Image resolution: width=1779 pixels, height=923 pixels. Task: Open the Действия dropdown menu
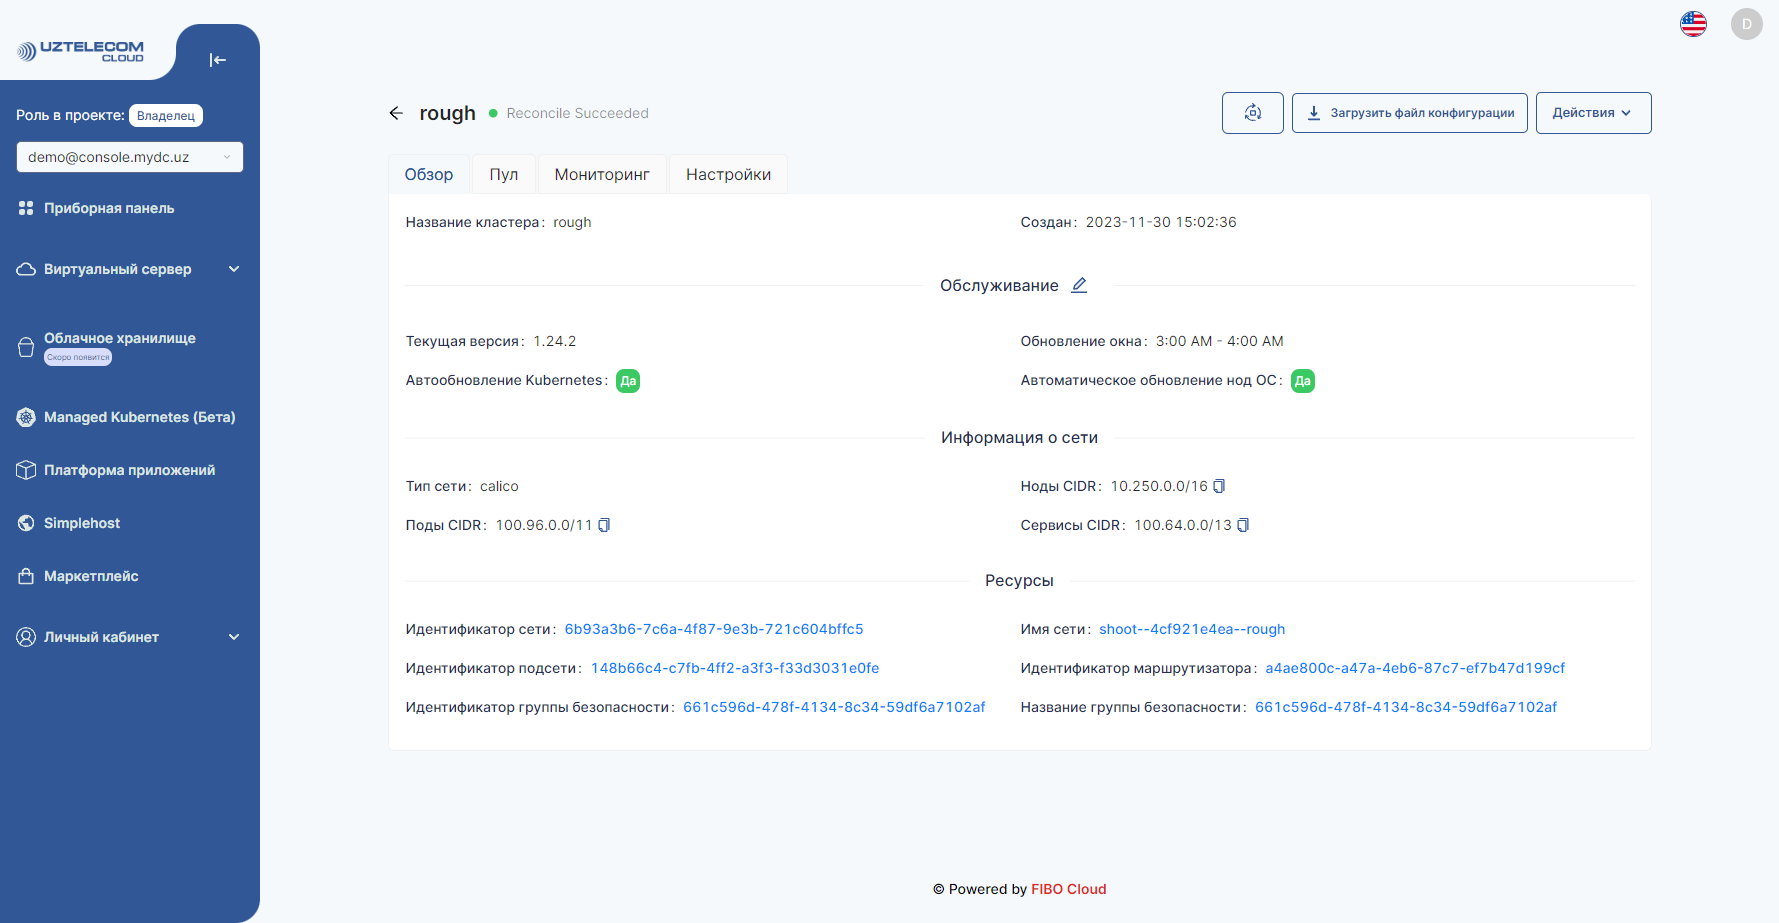(1592, 113)
